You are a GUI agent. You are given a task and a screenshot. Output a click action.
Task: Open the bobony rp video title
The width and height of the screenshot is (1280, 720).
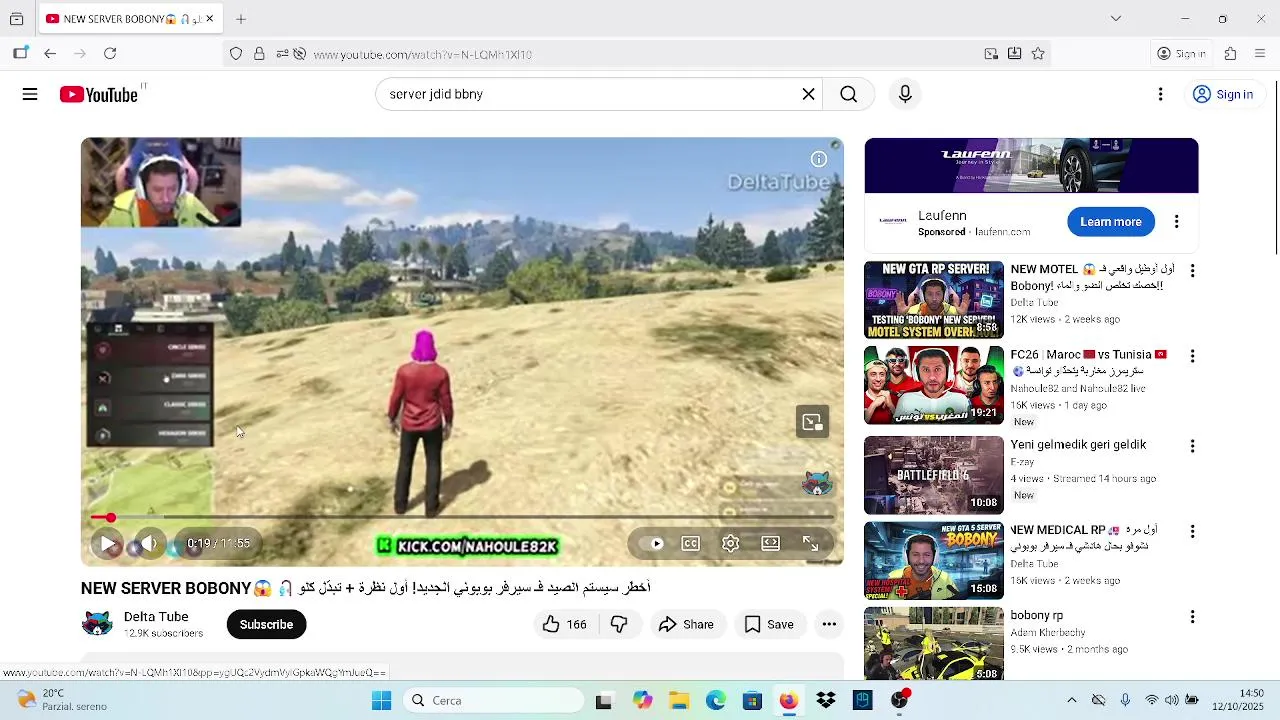pyautogui.click(x=1036, y=616)
